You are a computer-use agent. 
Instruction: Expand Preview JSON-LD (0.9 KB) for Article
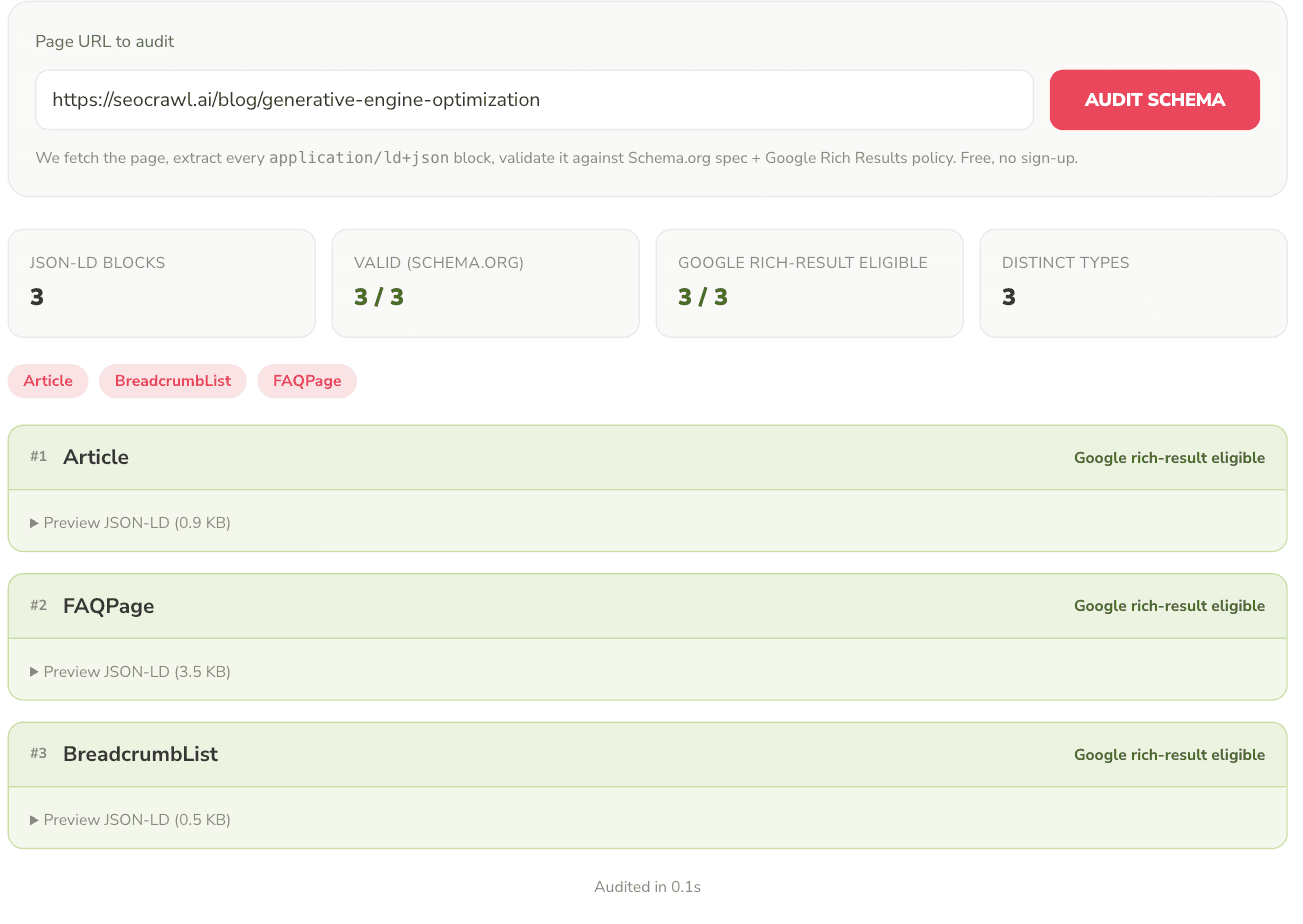131,523
